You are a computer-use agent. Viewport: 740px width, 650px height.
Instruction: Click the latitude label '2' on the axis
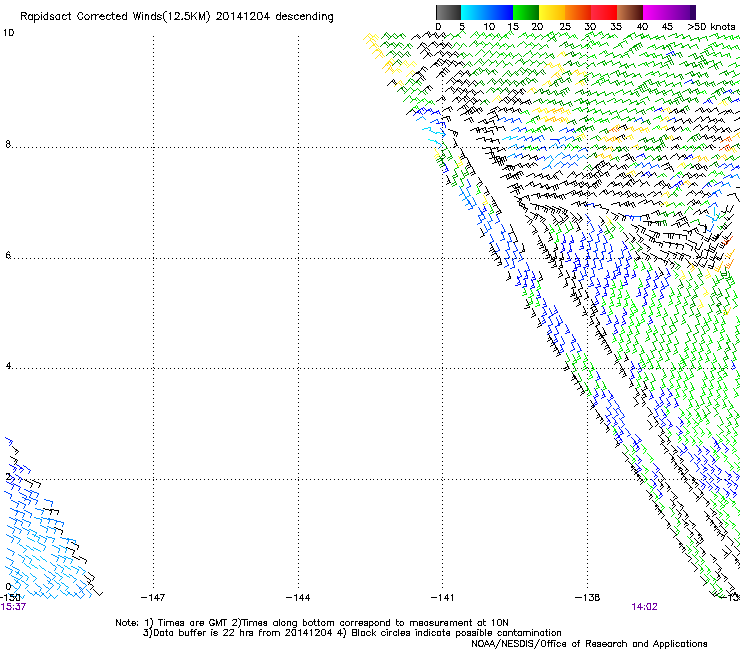(x=8, y=477)
